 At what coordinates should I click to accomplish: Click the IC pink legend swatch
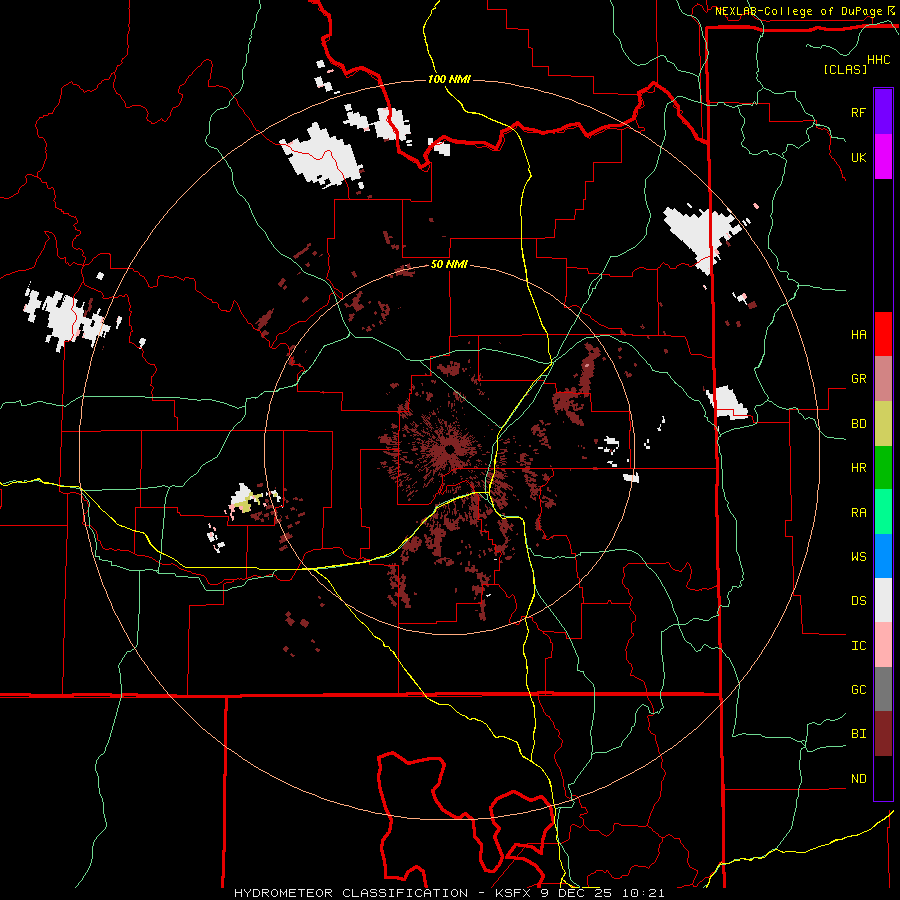click(883, 645)
